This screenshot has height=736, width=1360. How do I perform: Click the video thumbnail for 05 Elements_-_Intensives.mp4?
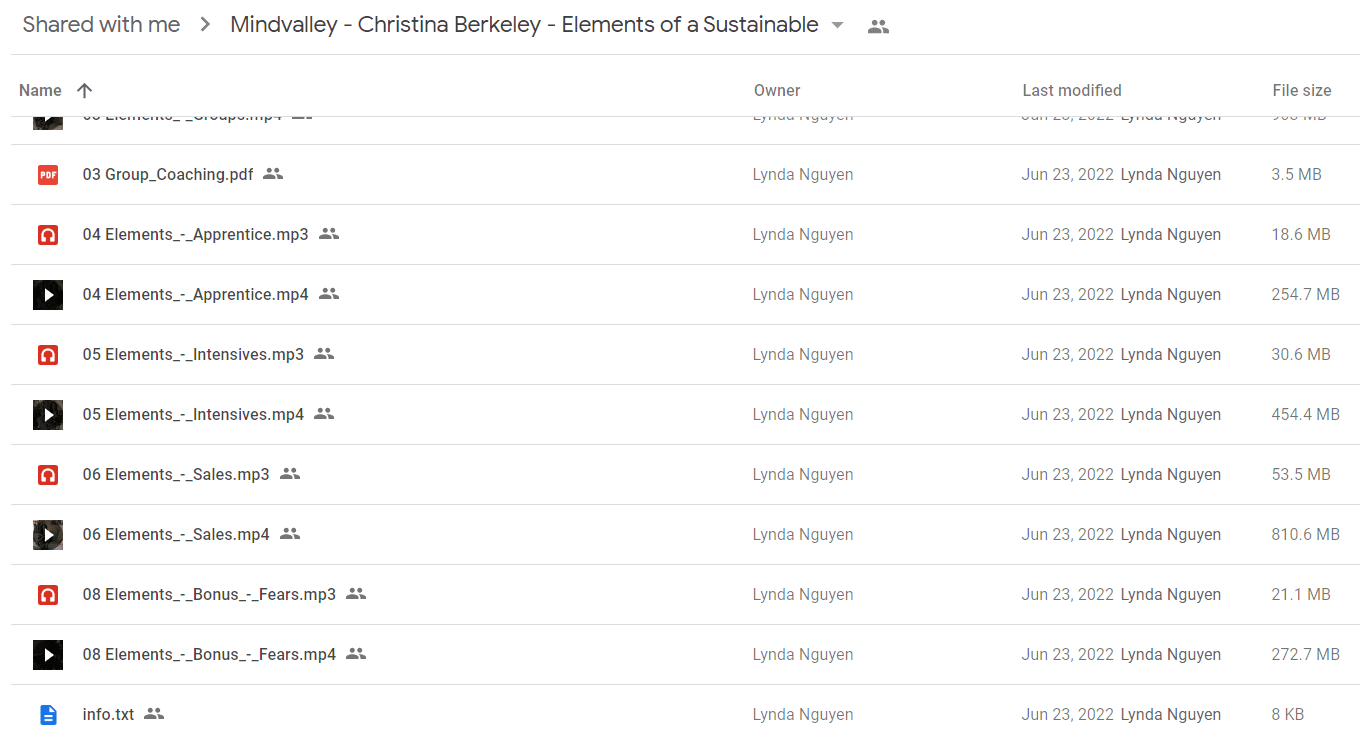point(48,415)
